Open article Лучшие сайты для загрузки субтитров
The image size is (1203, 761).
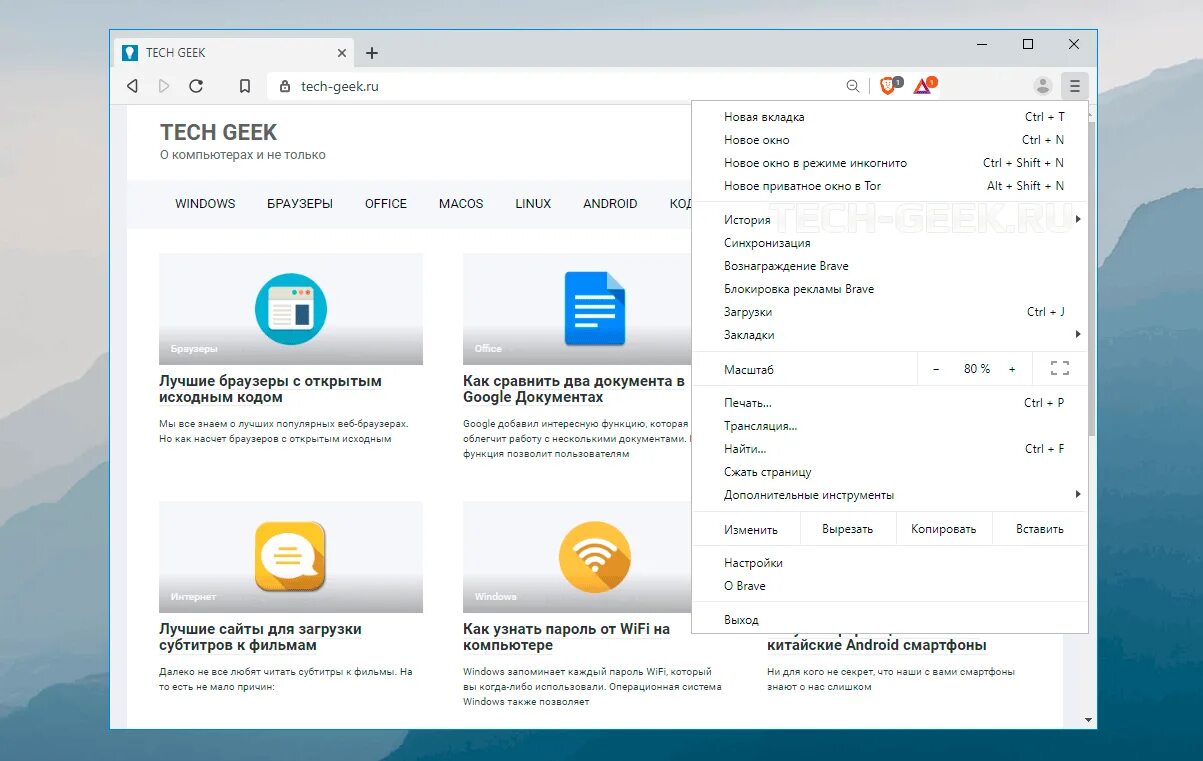[x=260, y=637]
